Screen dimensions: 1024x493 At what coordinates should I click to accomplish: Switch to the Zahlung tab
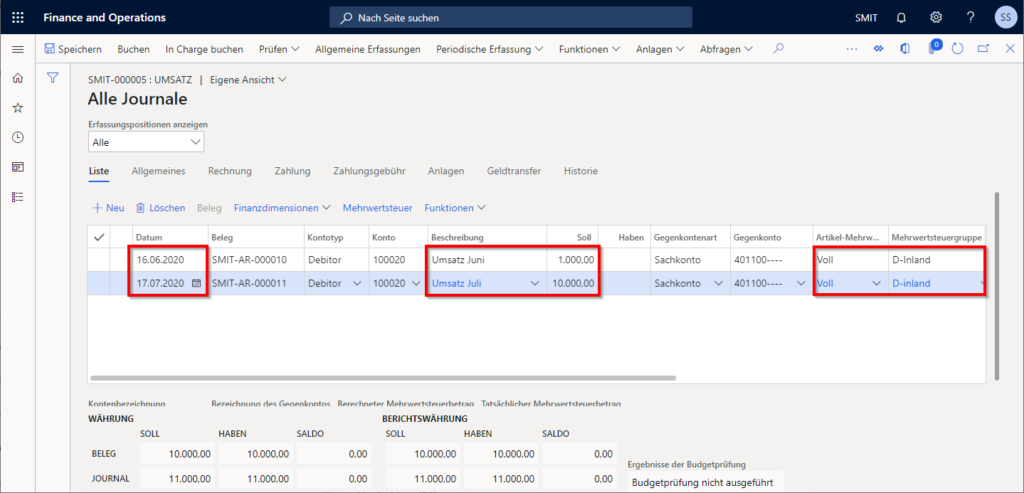click(x=293, y=171)
